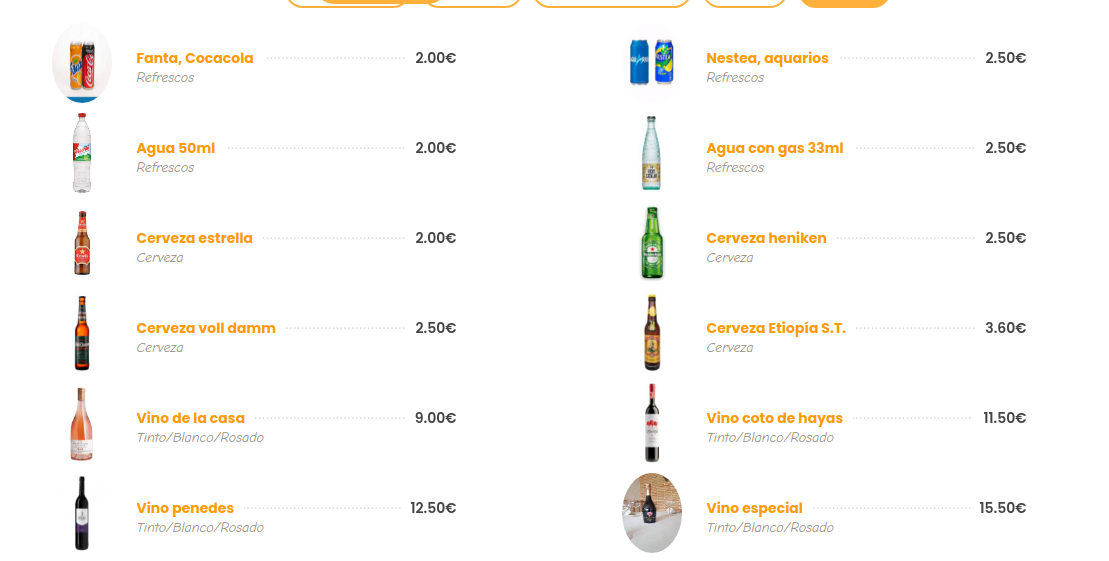This screenshot has width=1109, height=561.
Task: Click the Nestea and Aquarius cans image
Action: click(652, 62)
